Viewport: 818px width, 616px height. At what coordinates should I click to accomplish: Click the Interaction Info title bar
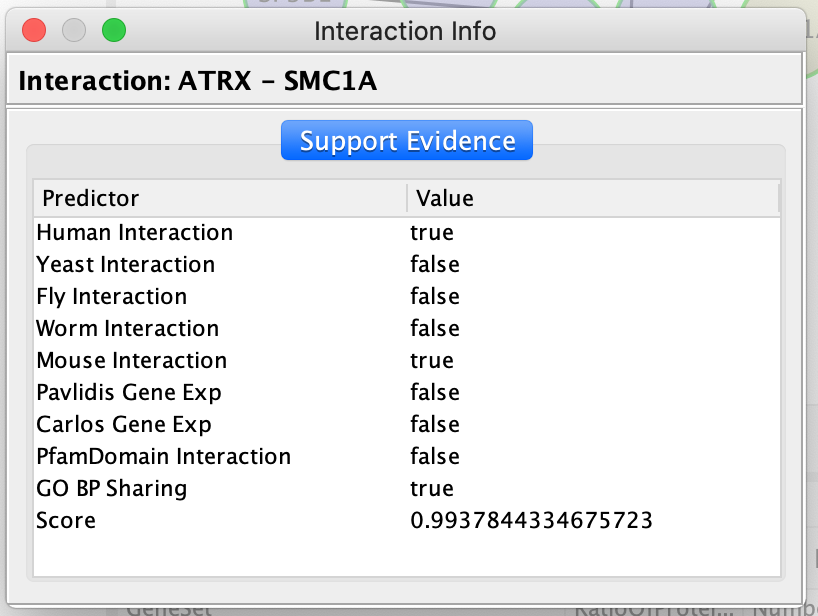pos(405,30)
